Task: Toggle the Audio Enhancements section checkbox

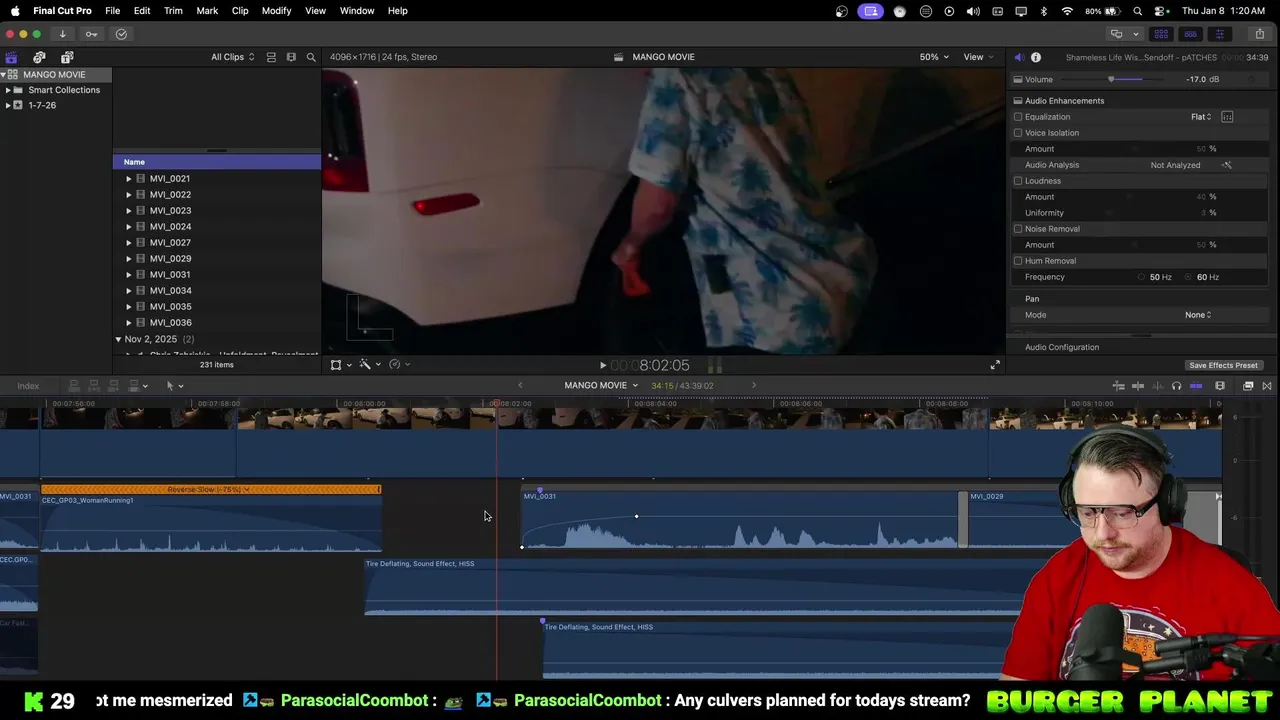Action: coord(1018,101)
